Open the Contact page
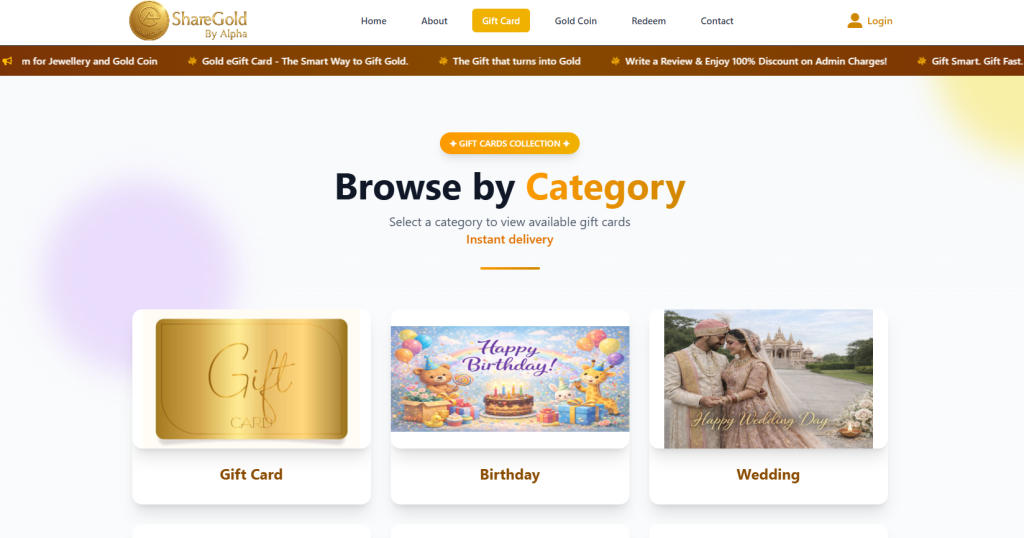This screenshot has height=538, width=1024. point(716,21)
